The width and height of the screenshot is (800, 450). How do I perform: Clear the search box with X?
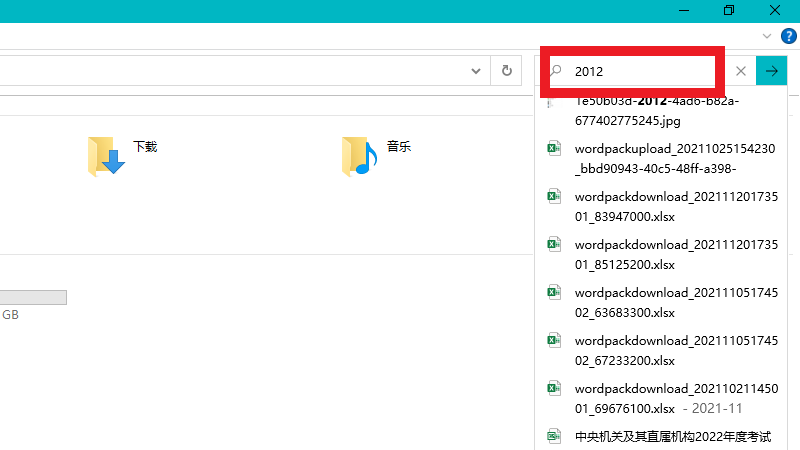point(741,71)
